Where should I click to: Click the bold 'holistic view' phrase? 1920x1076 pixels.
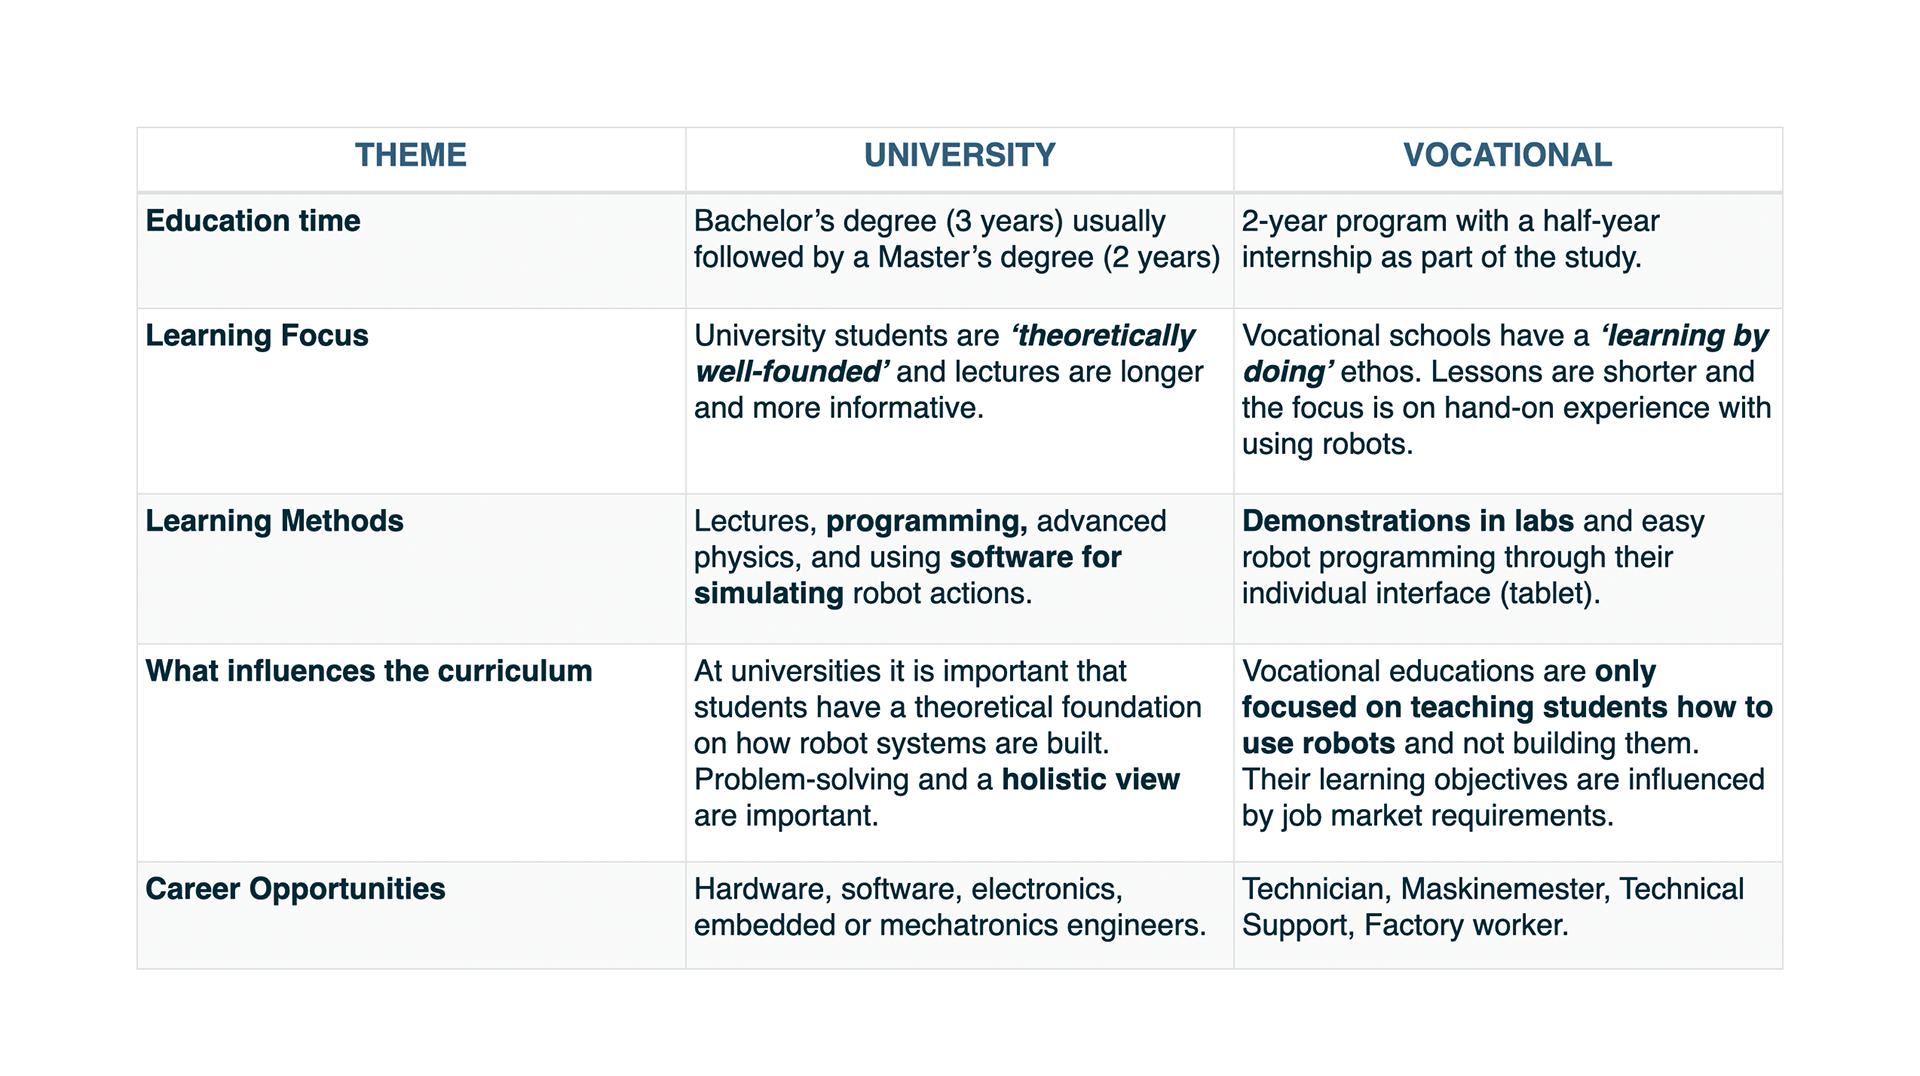pos(1090,780)
